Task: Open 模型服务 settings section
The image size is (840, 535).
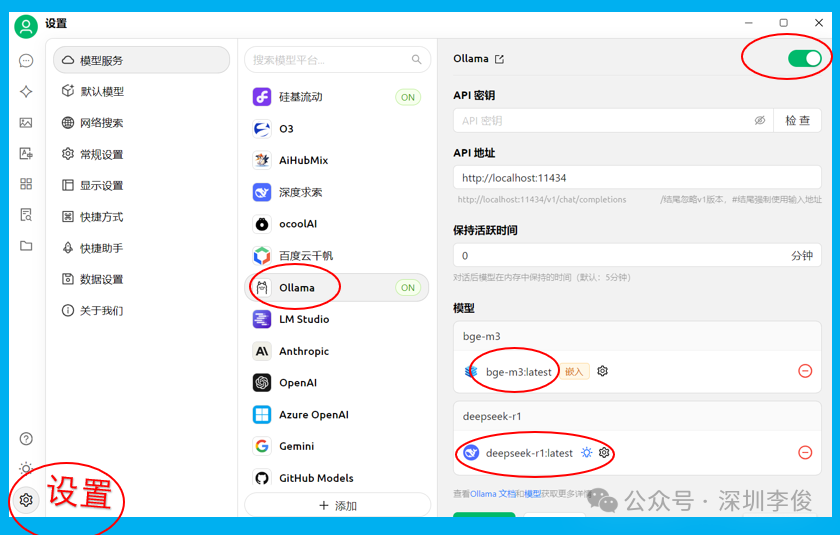Action: click(141, 60)
